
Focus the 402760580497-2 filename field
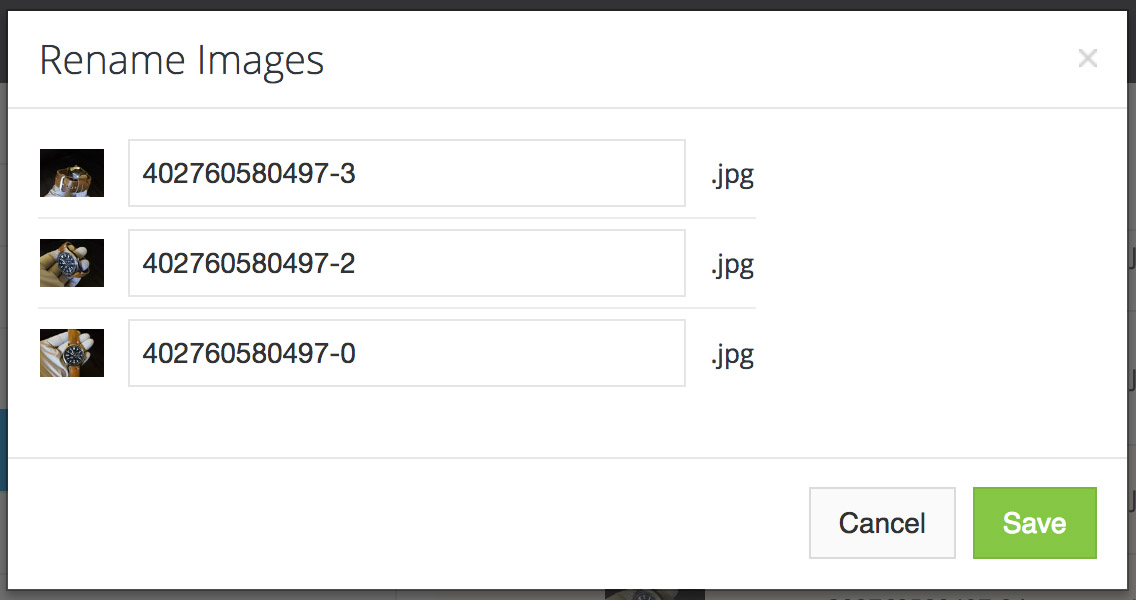pyautogui.click(x=406, y=263)
